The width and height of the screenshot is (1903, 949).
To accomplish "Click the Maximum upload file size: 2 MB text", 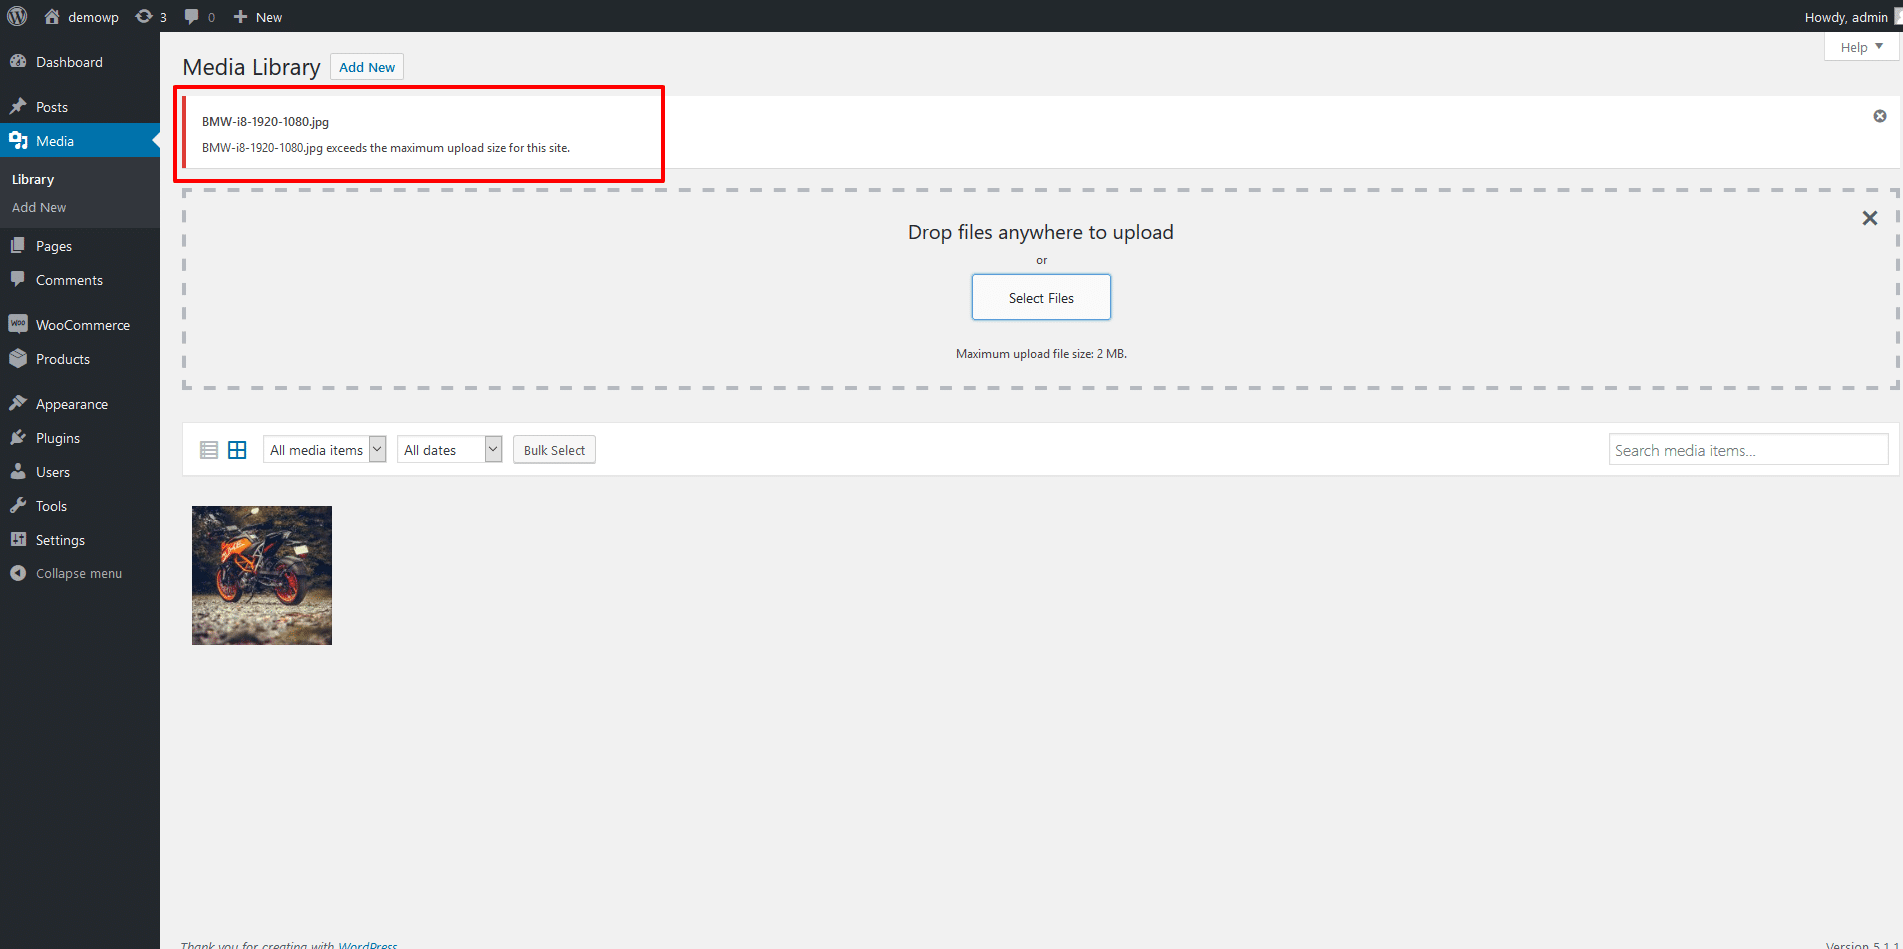I will (1041, 354).
